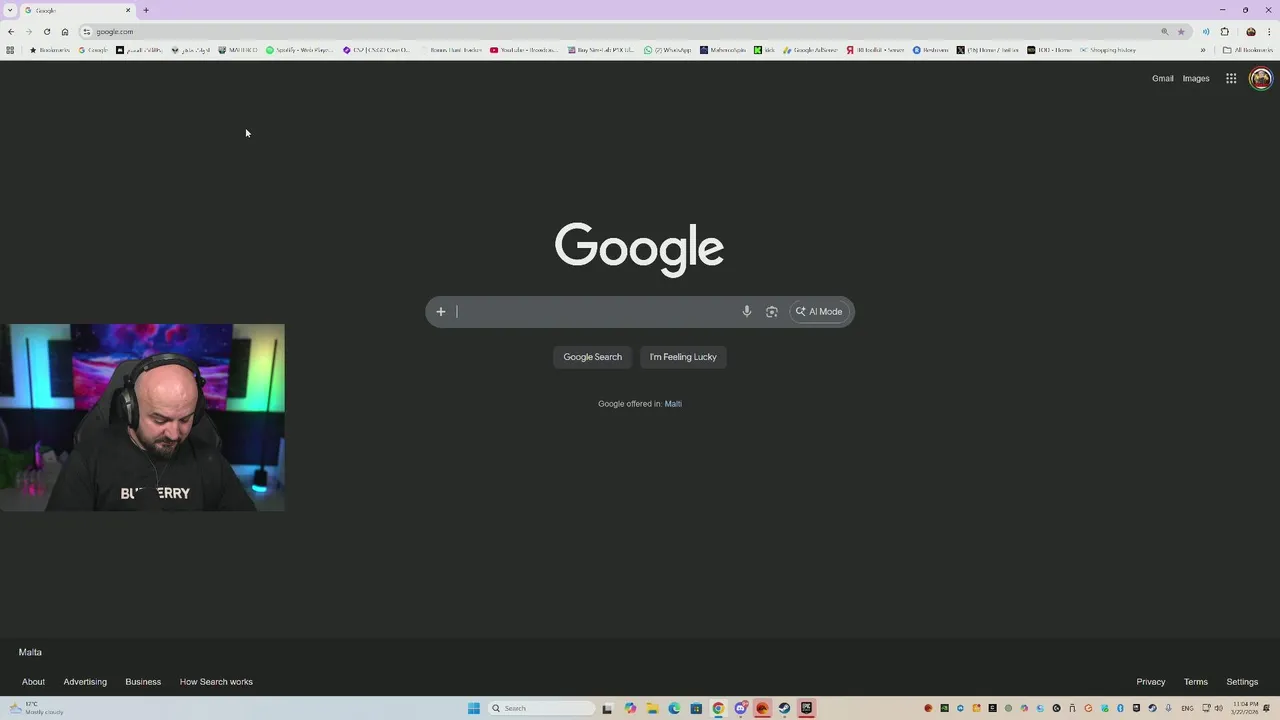Click the Google Search button
This screenshot has width=1280, height=720.
(592, 357)
